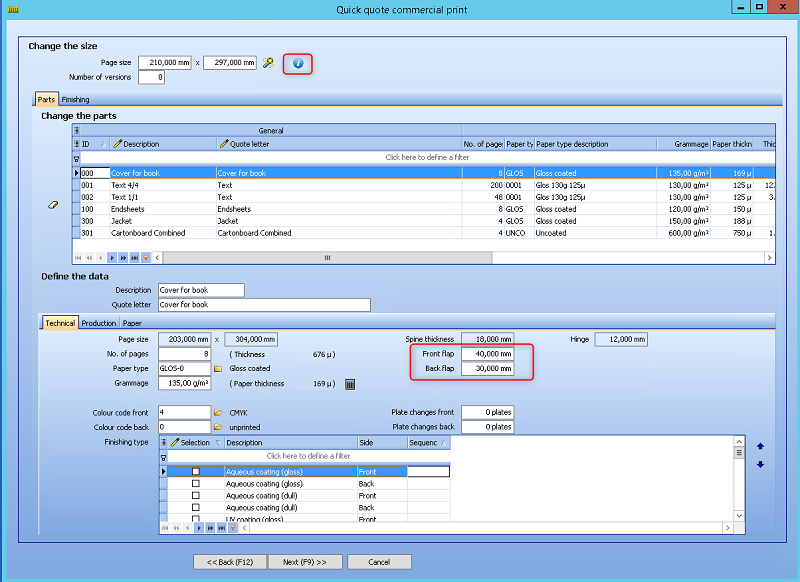The height and width of the screenshot is (582, 800).
Task: Go to first record in parts grid navigator
Action: 78,258
